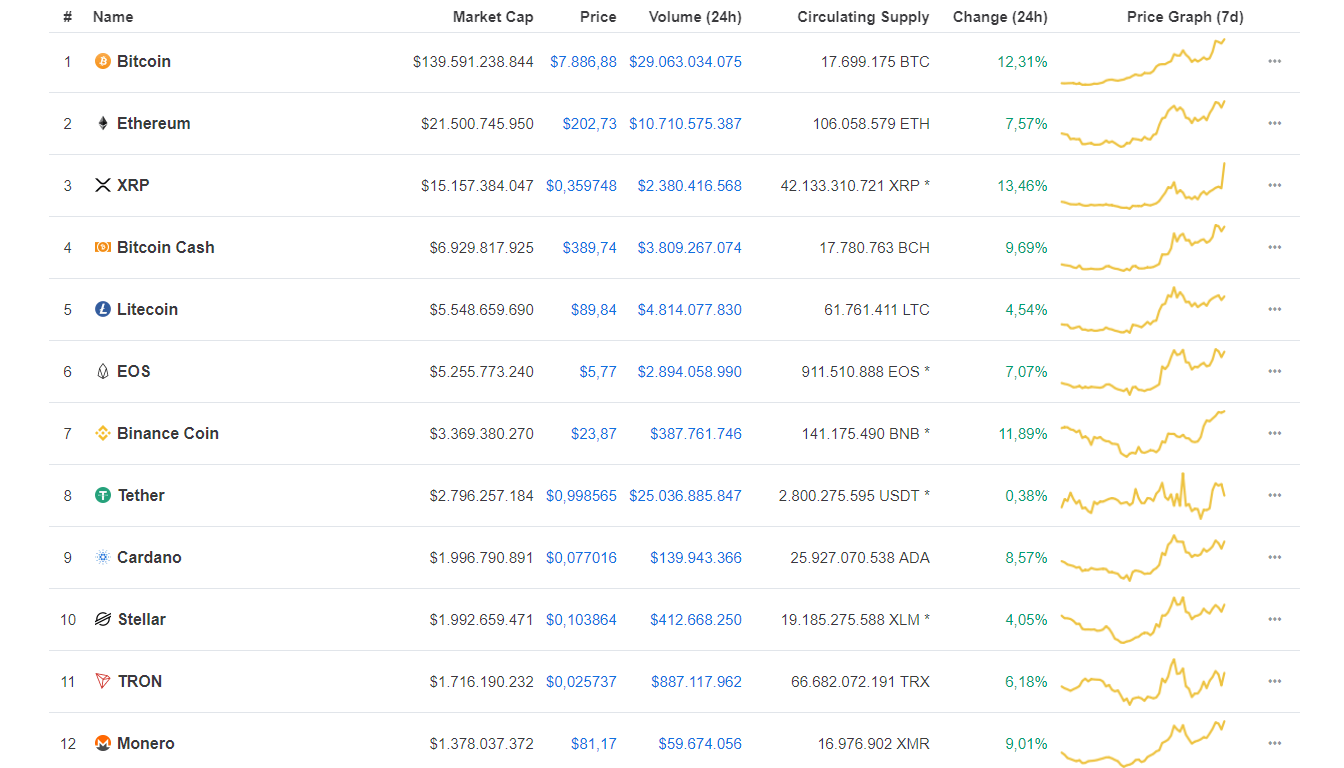
Task: Click the Binance Coin logo icon
Action: click(x=102, y=434)
